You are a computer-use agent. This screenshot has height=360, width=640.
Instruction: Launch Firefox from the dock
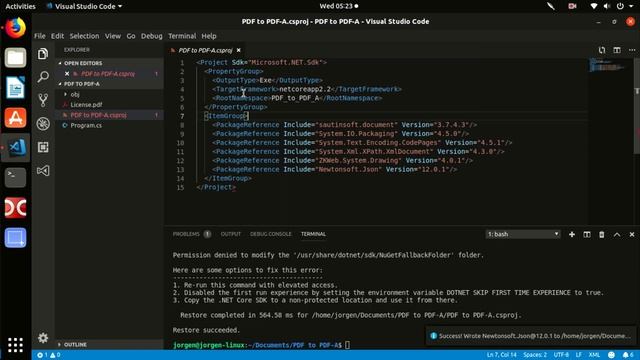[x=16, y=28]
